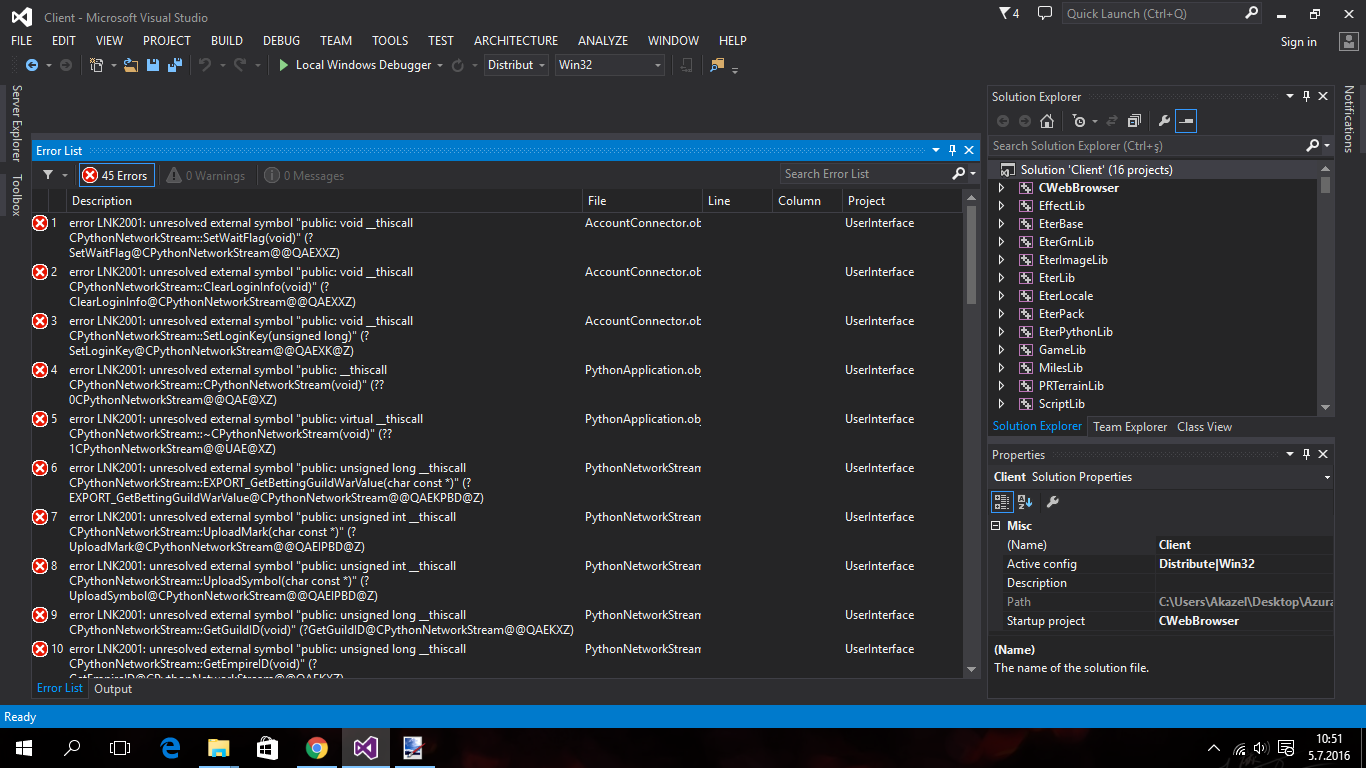This screenshot has height=768, width=1366.
Task: Select the Solution 'Client' (16 projects) node
Action: 1096,170
